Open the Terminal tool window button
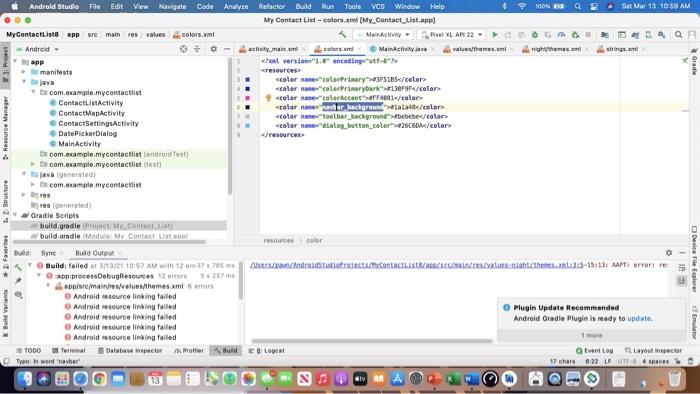This screenshot has width=700, height=394. [x=68, y=351]
